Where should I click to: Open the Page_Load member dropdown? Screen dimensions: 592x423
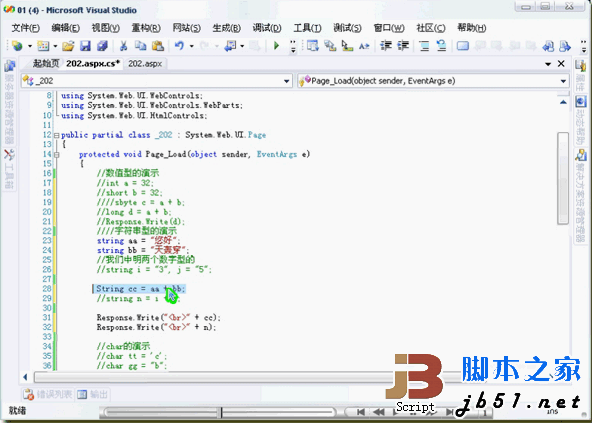click(x=433, y=81)
